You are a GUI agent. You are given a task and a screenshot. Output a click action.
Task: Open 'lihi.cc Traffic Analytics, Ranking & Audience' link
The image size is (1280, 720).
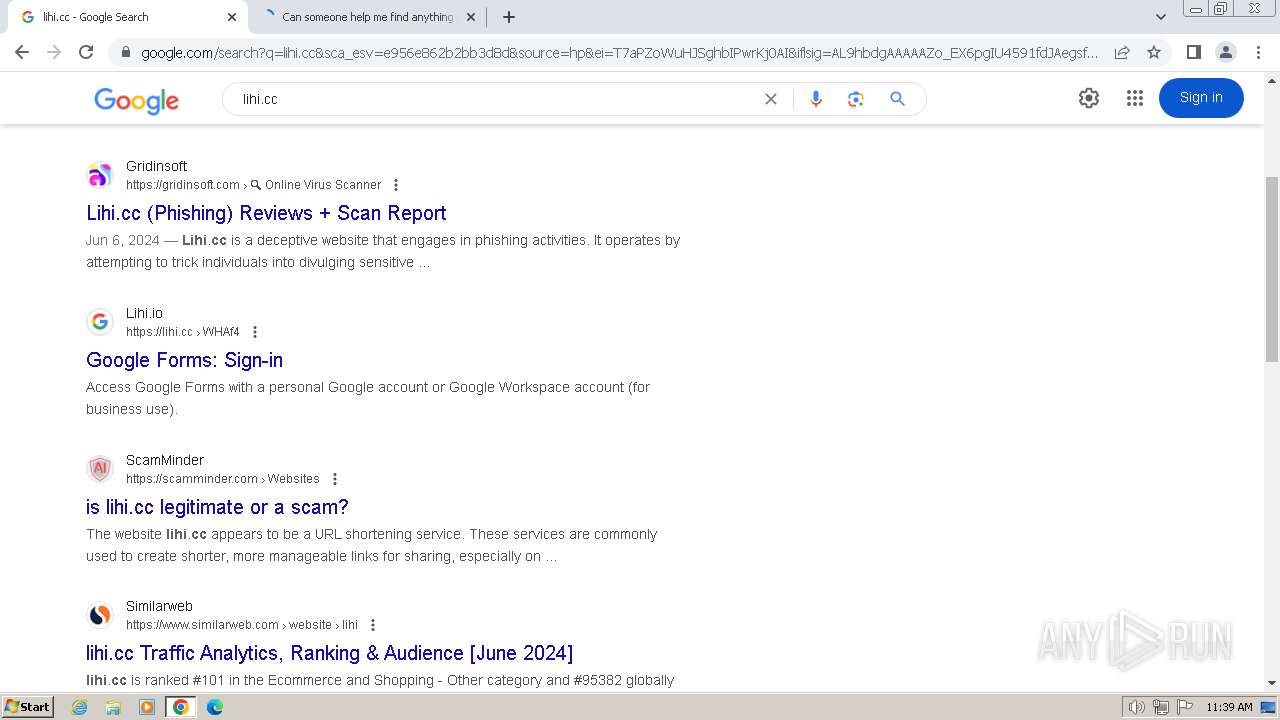click(x=329, y=653)
